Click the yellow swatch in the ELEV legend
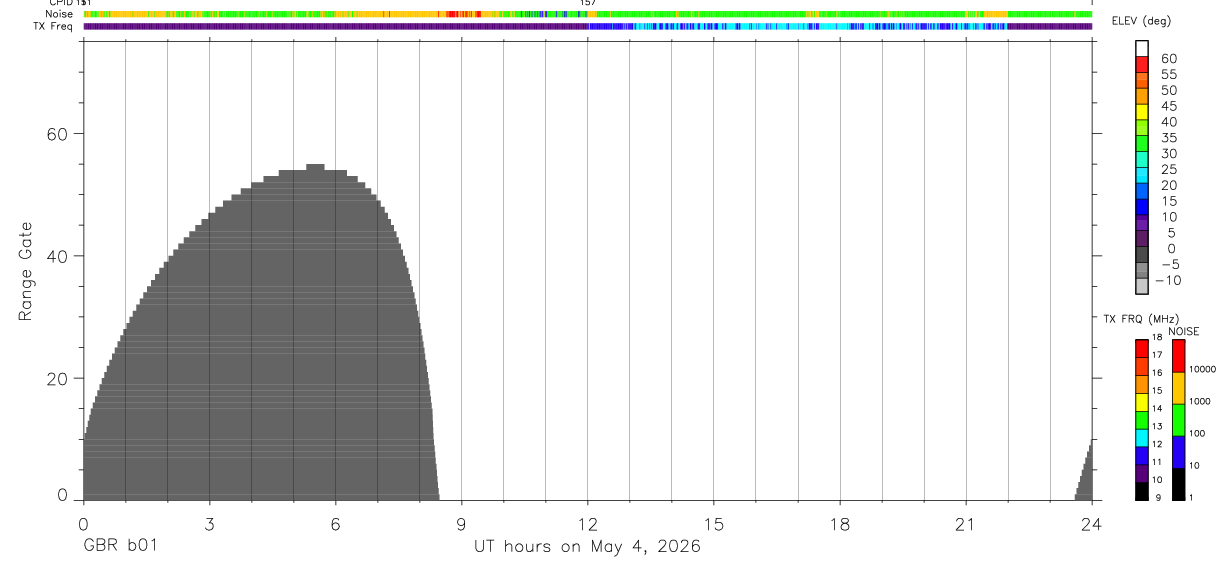 click(1142, 112)
